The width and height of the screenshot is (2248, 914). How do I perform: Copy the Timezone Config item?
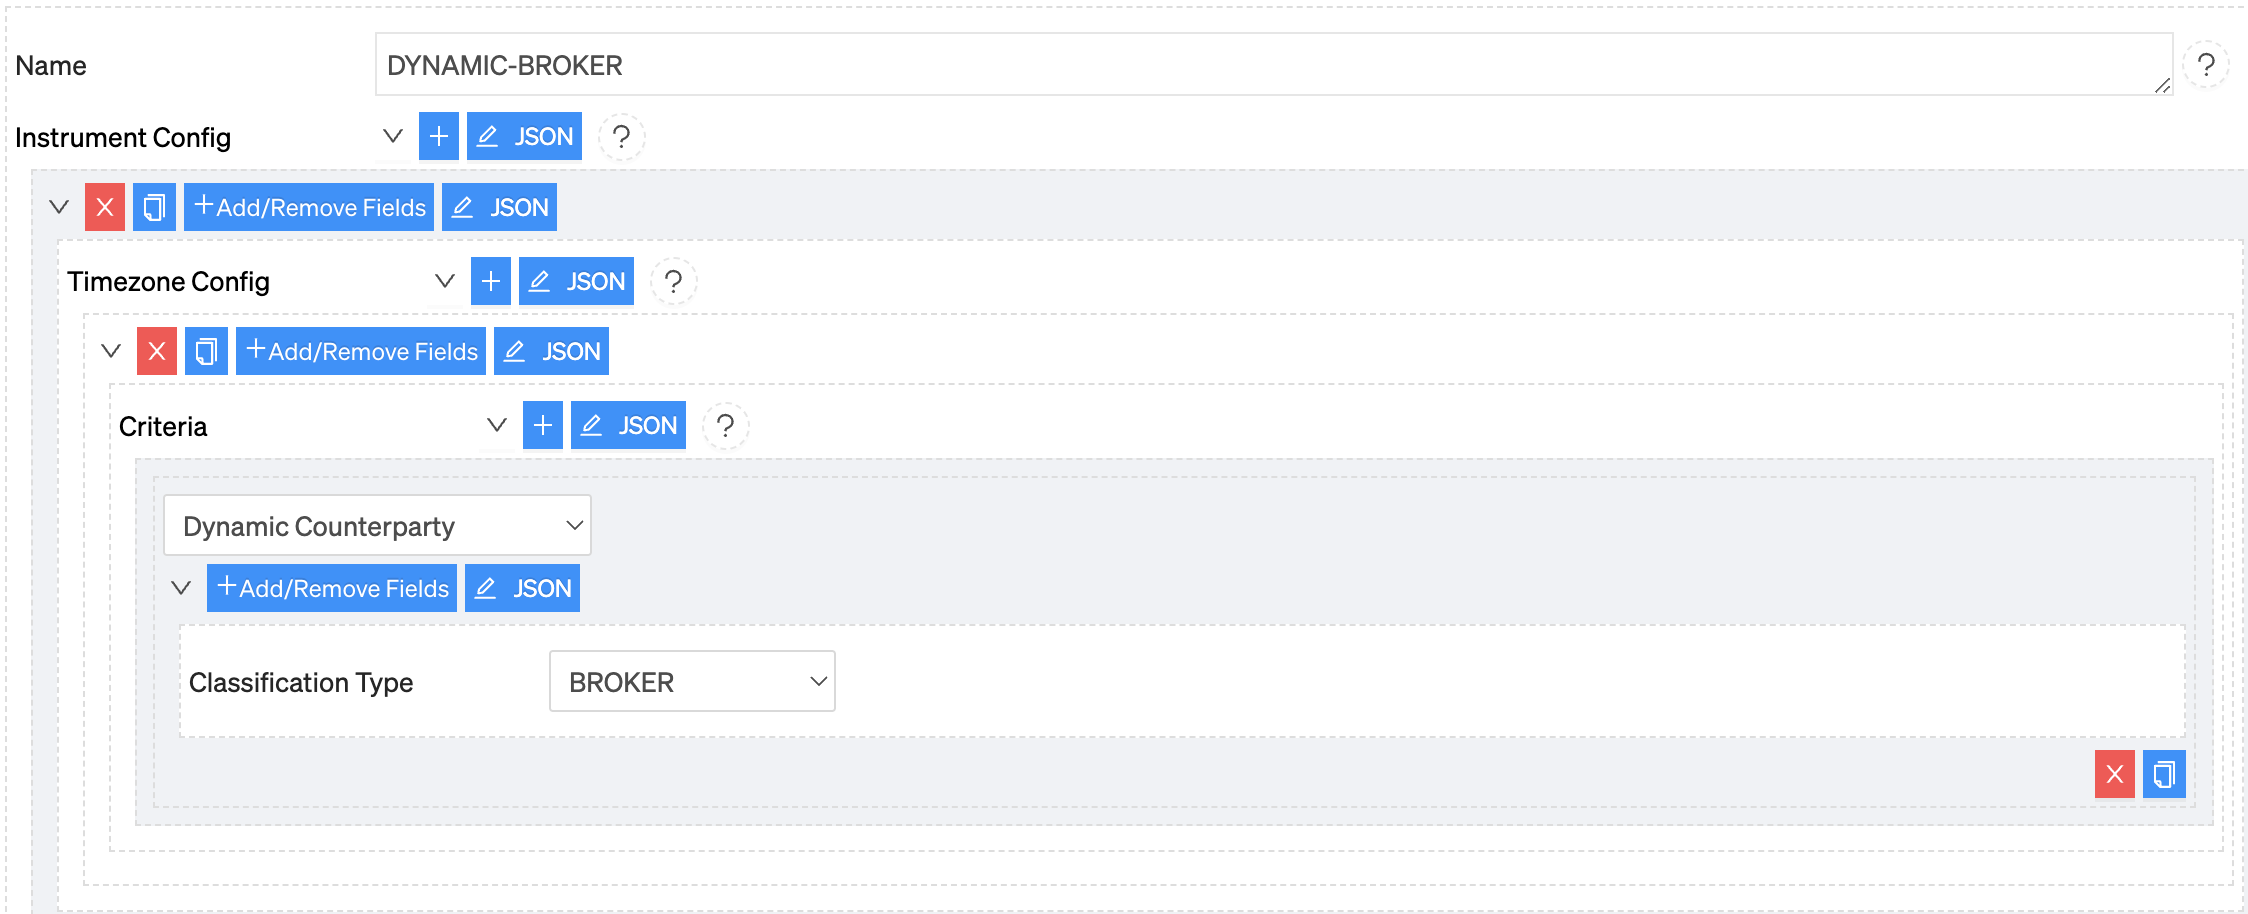point(206,351)
